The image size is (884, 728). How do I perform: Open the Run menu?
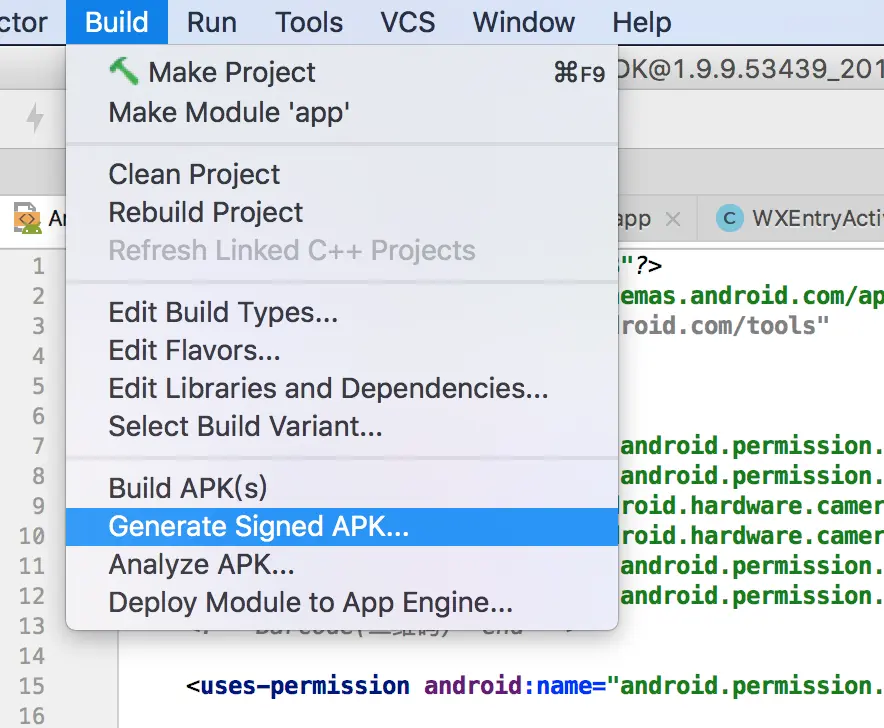(211, 22)
